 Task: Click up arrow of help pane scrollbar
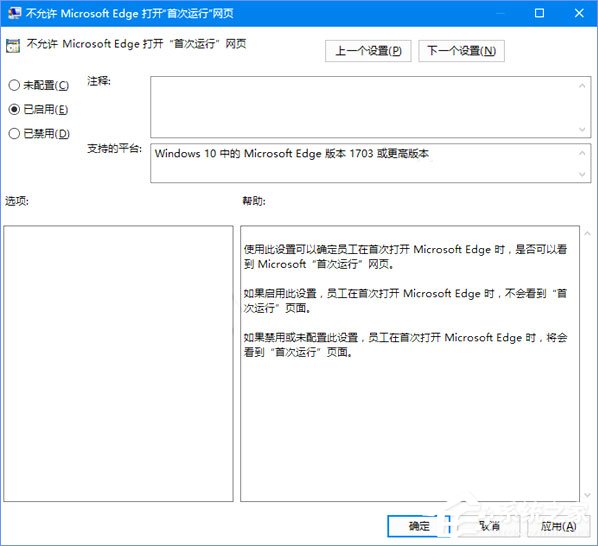tap(587, 233)
